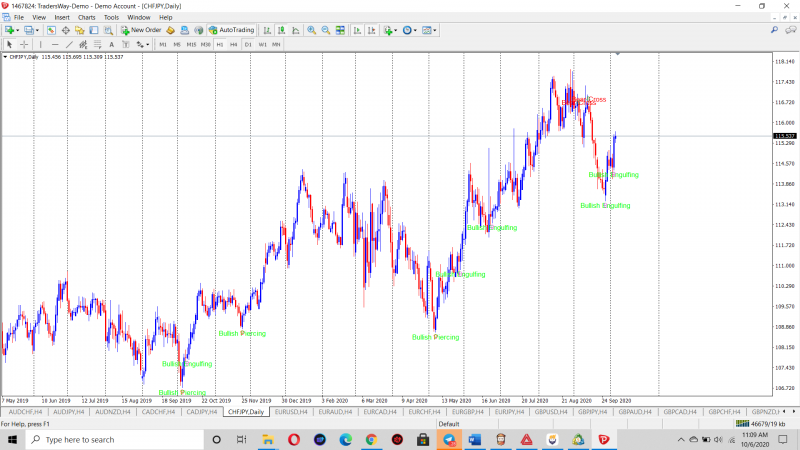Click the Zoom In magnifier icon
This screenshot has width=800, height=450.
(x=311, y=30)
